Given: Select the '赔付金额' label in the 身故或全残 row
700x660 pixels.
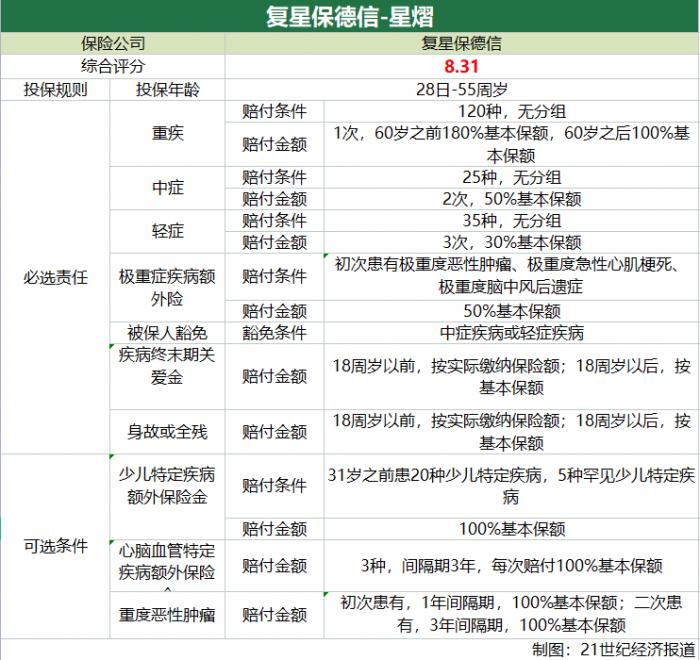Looking at the screenshot, I should pos(275,432).
